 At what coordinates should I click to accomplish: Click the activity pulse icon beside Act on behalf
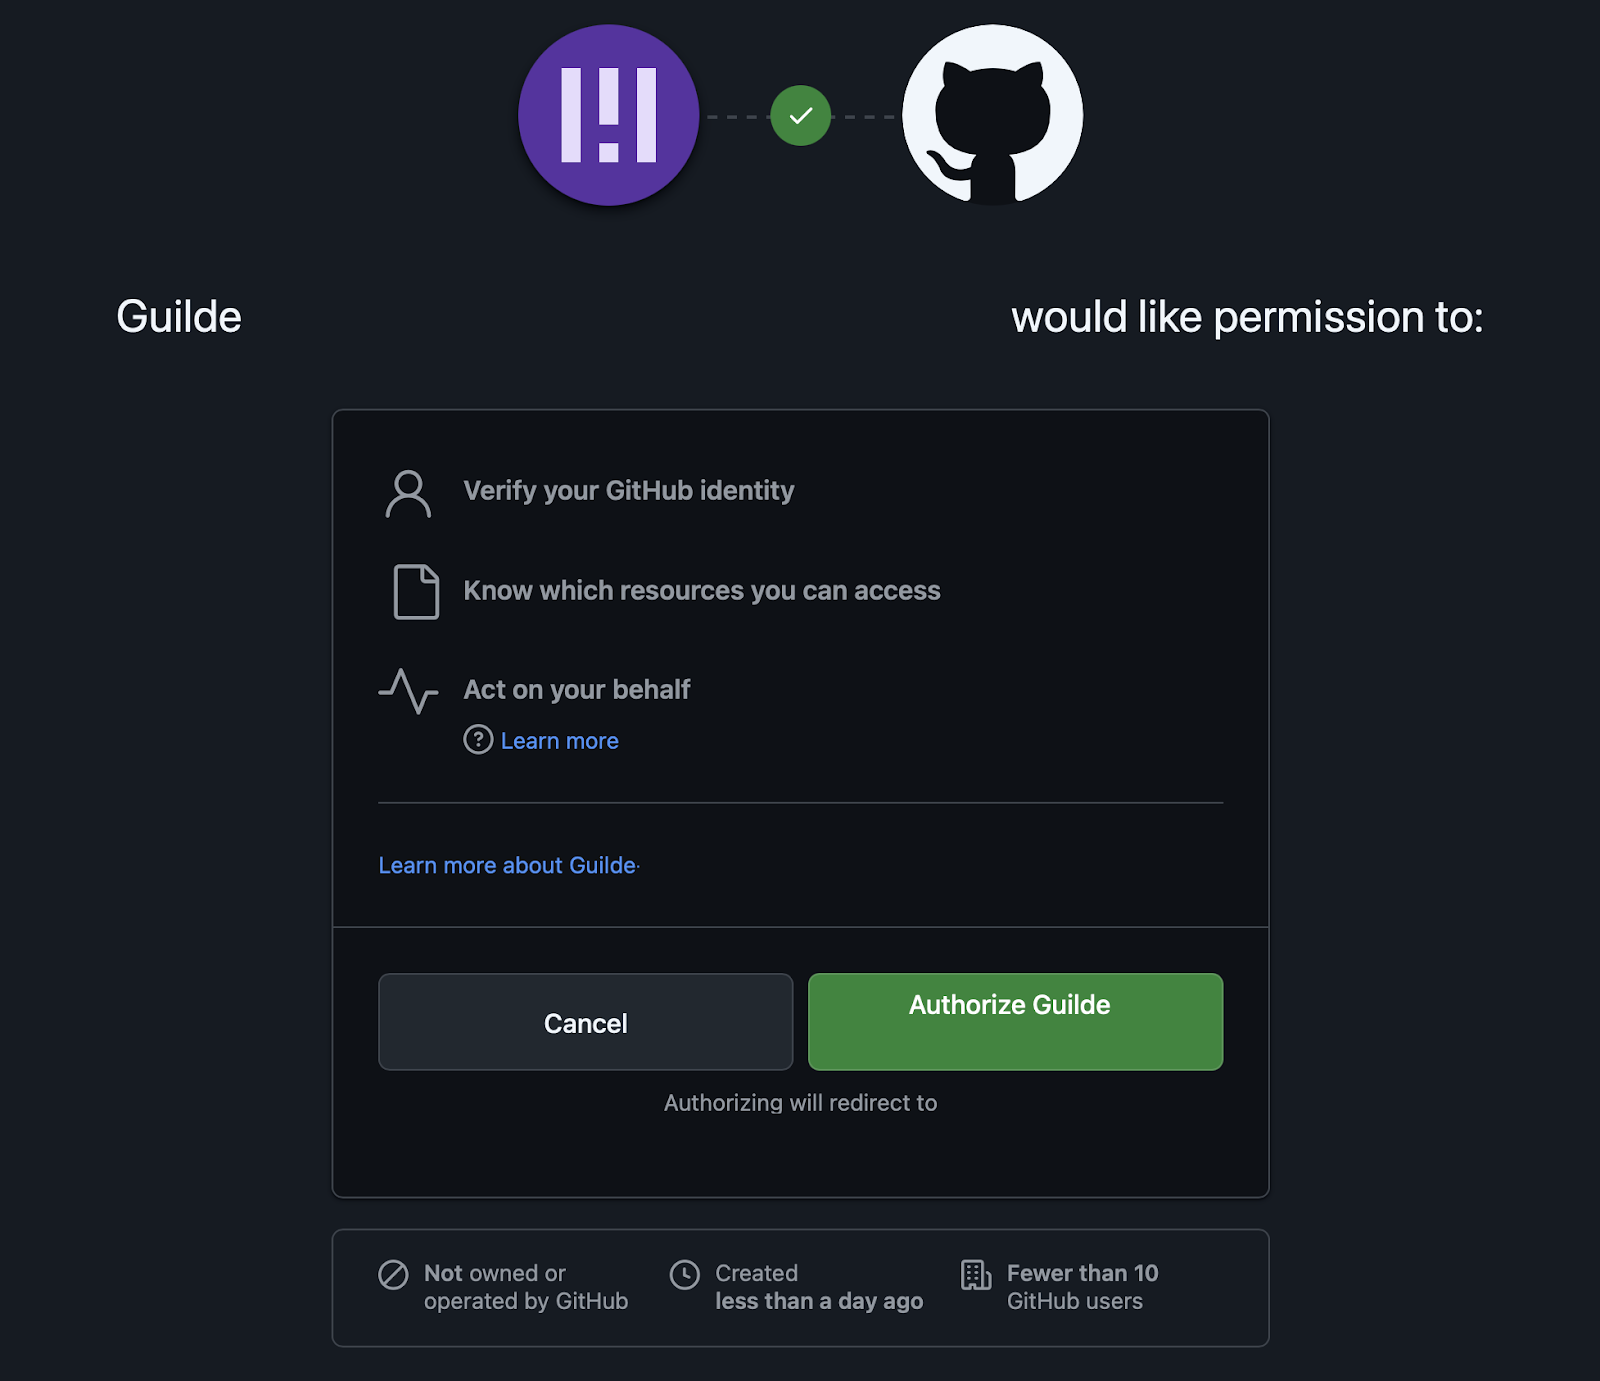(x=408, y=690)
